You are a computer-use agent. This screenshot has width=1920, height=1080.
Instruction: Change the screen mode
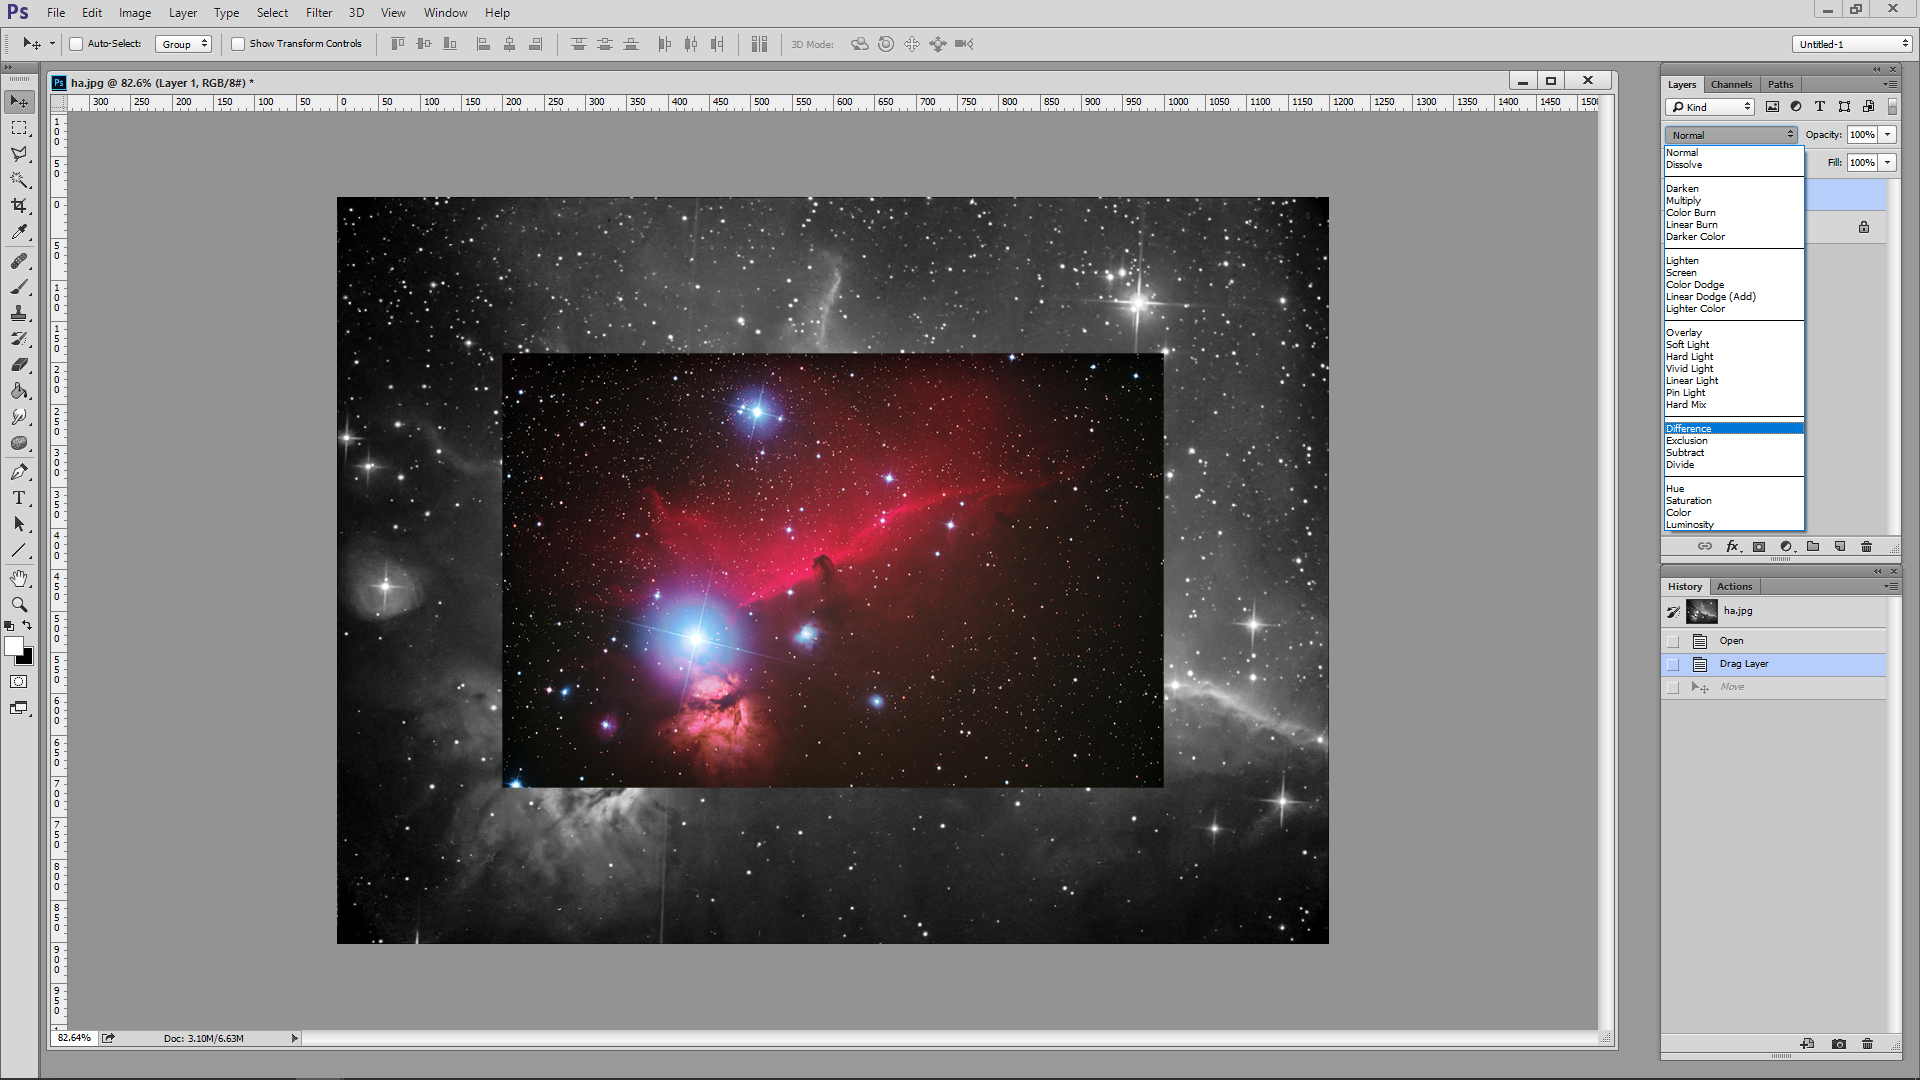point(19,708)
